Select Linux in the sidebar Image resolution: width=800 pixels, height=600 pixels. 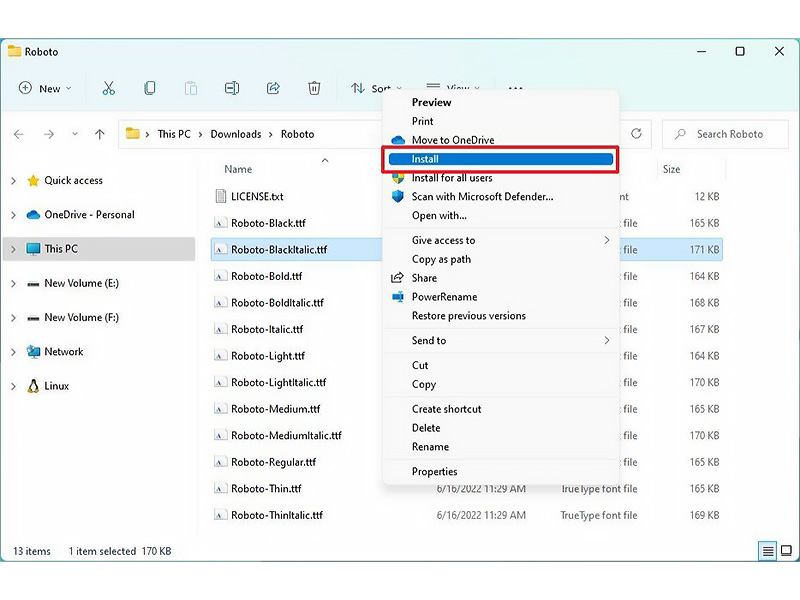point(57,386)
